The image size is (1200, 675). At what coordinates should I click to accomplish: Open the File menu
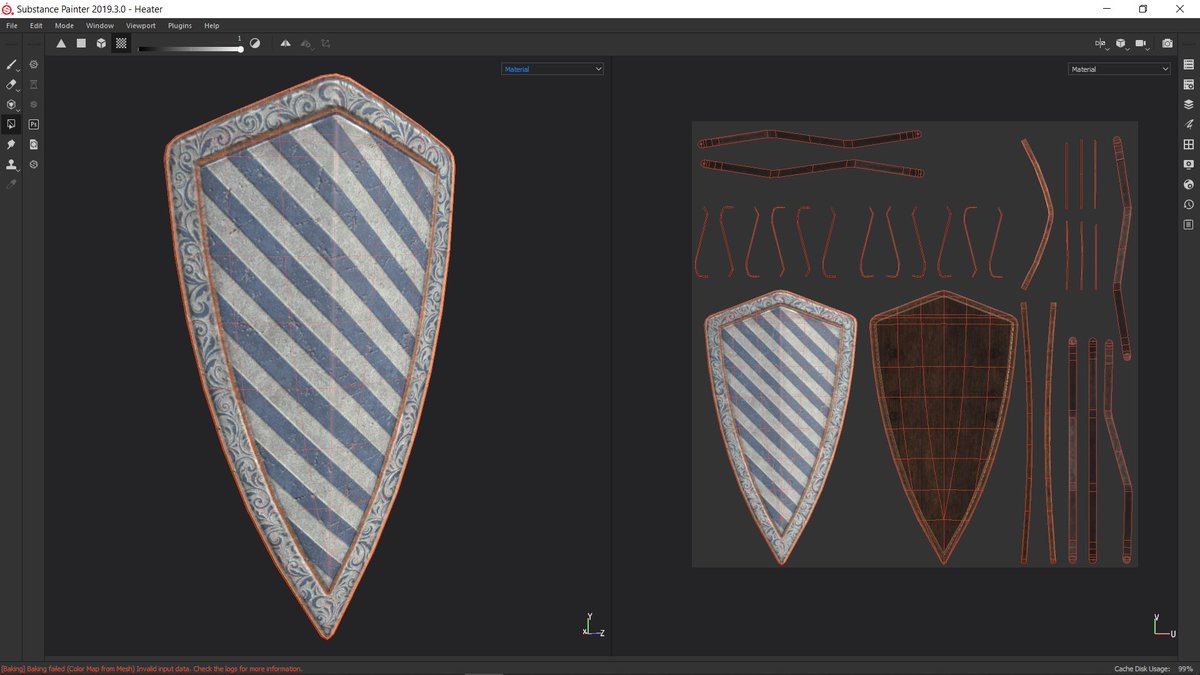pyautogui.click(x=12, y=25)
